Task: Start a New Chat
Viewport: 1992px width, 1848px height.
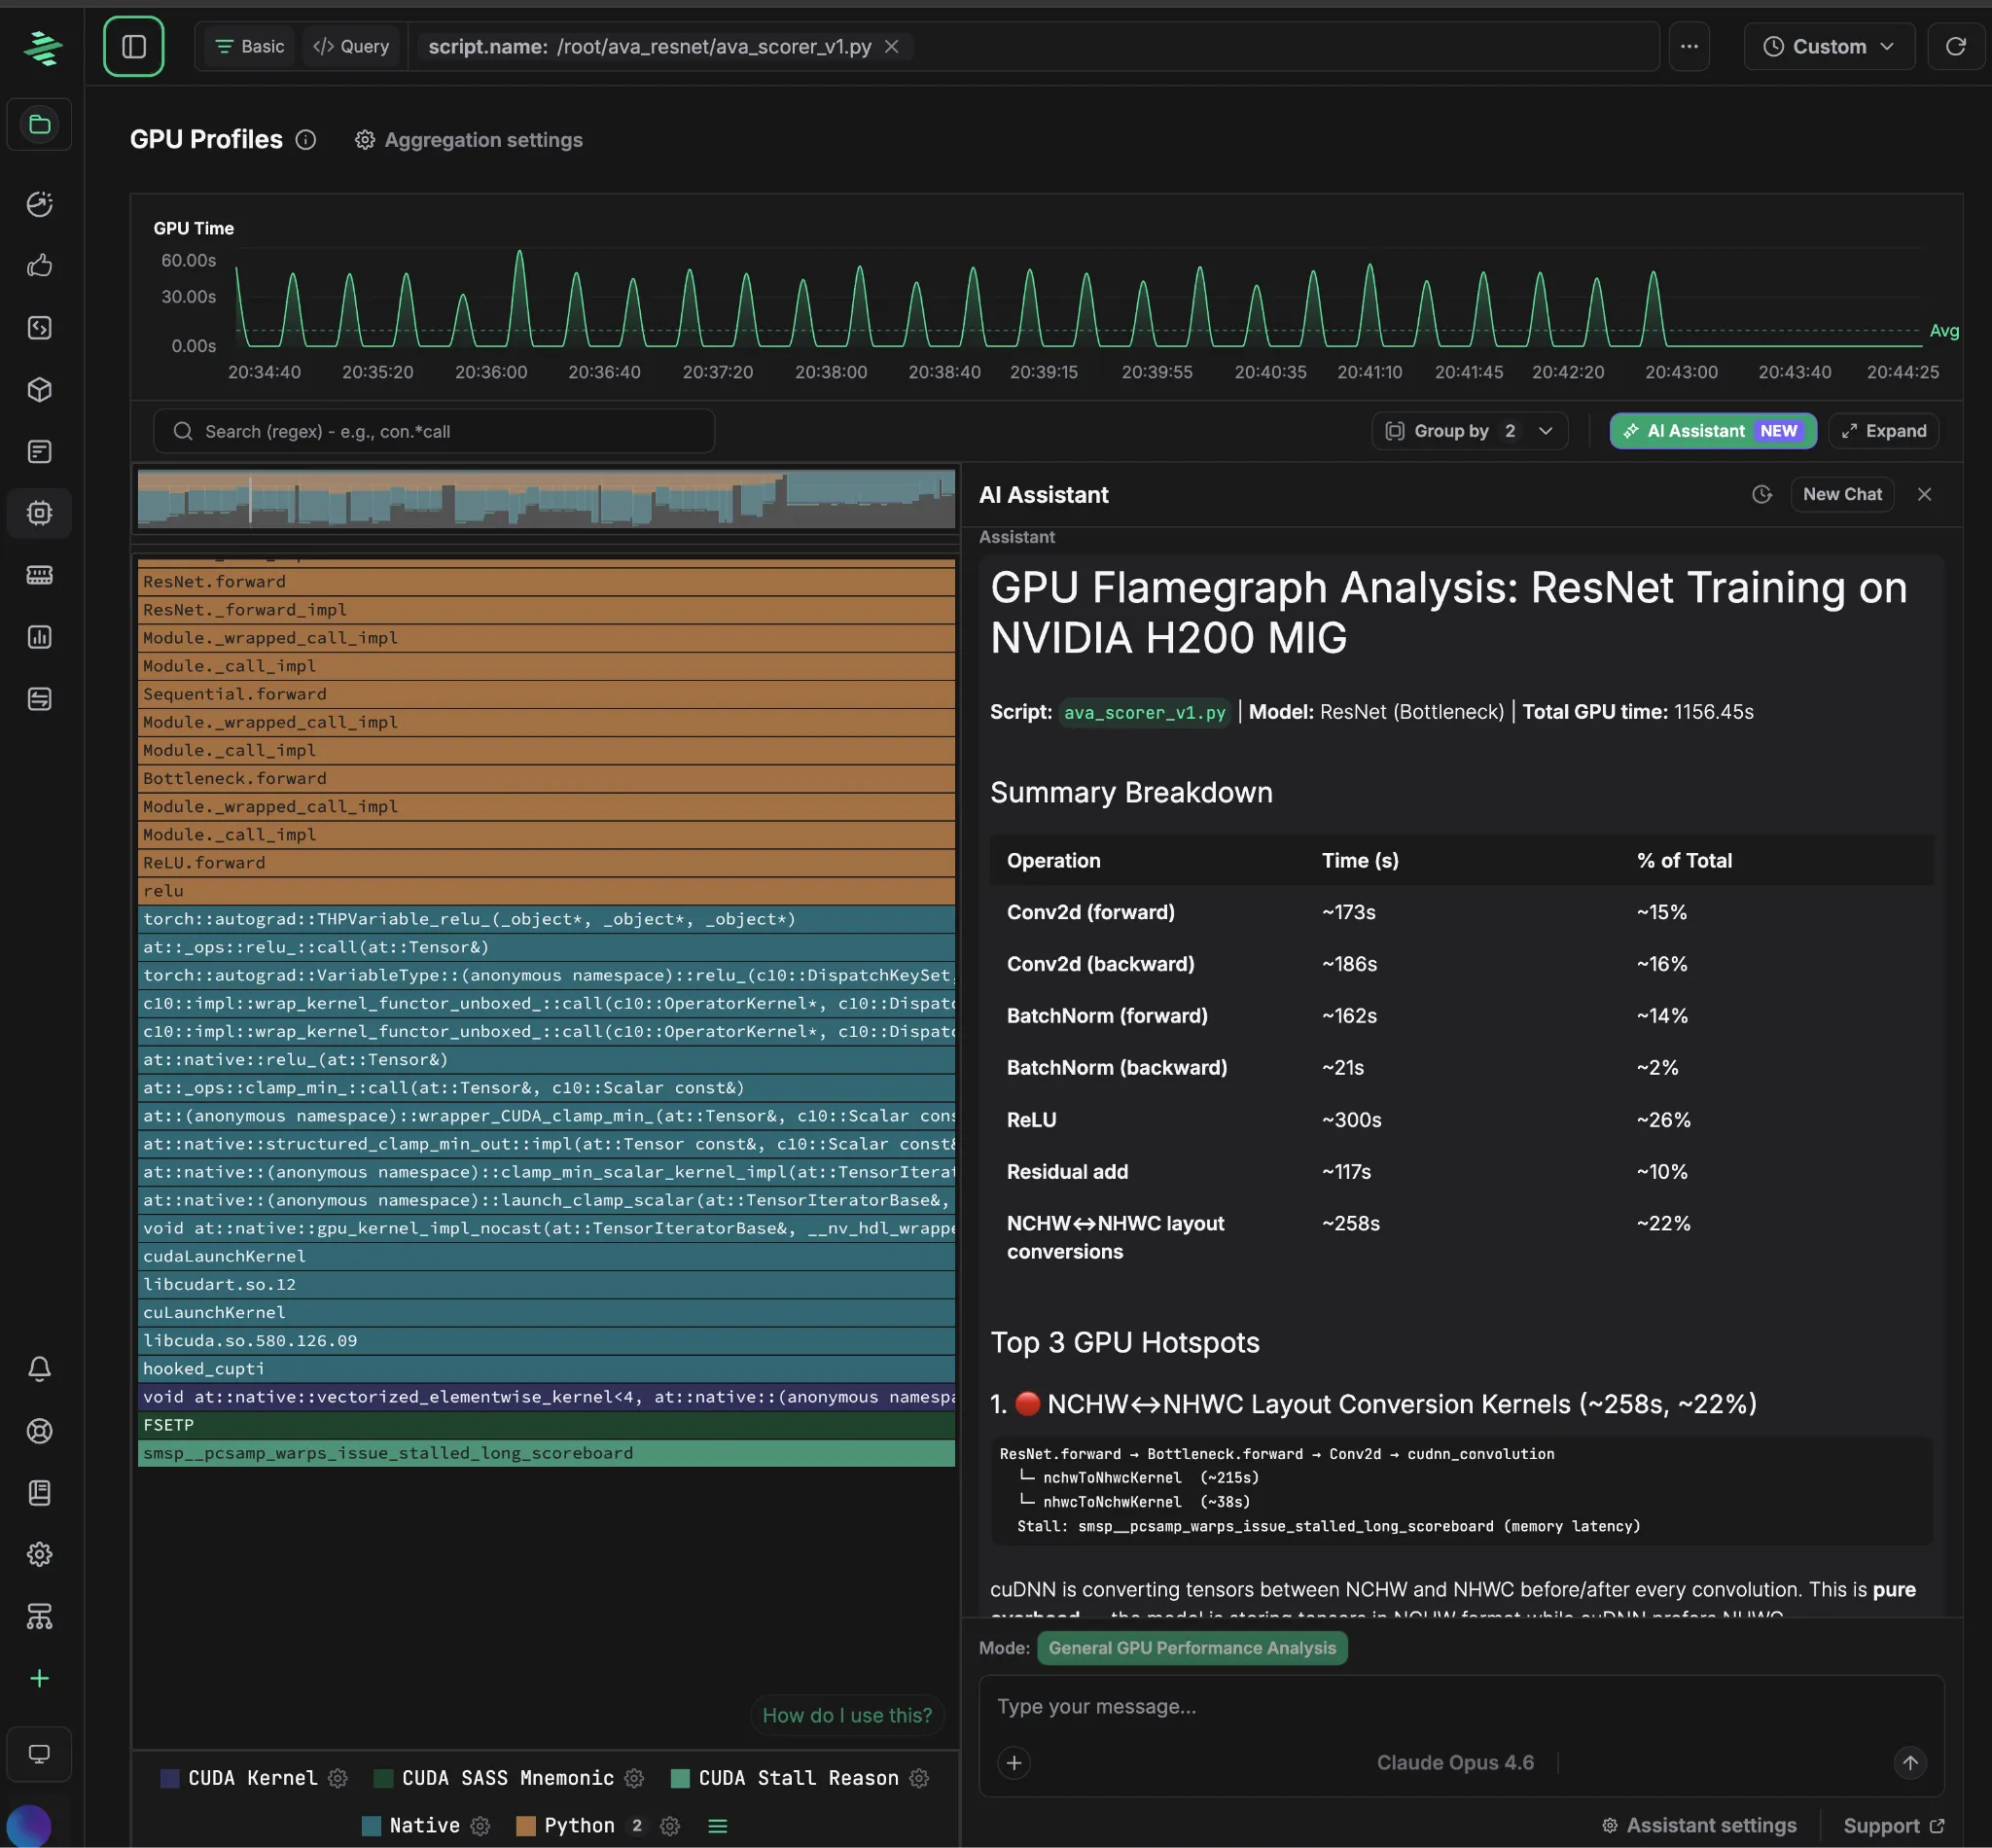Action: coord(1842,495)
